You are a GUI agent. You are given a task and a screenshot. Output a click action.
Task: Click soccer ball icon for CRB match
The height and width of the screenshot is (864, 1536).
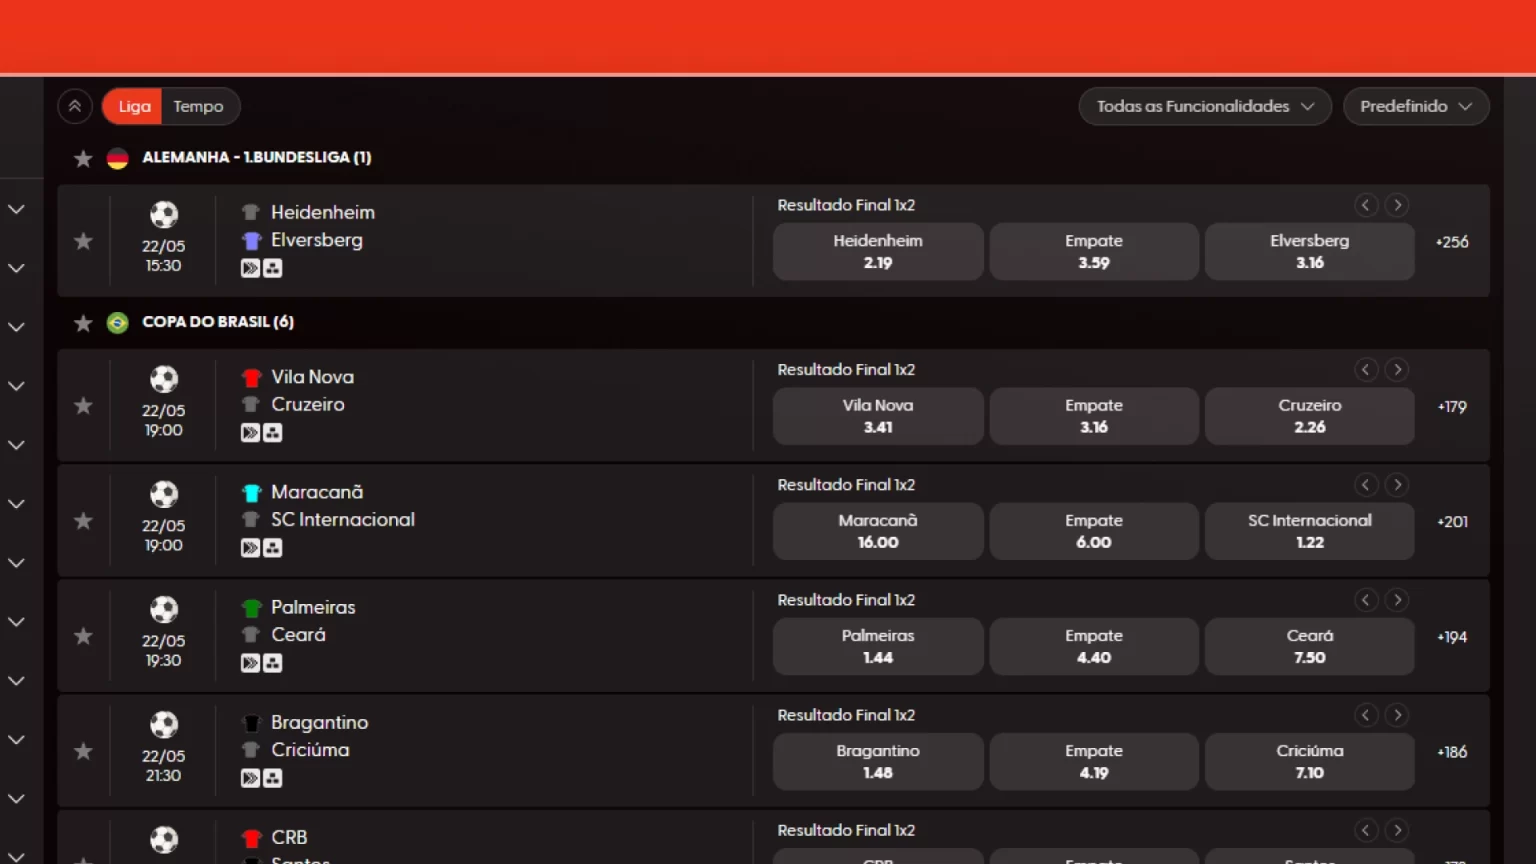[164, 839]
